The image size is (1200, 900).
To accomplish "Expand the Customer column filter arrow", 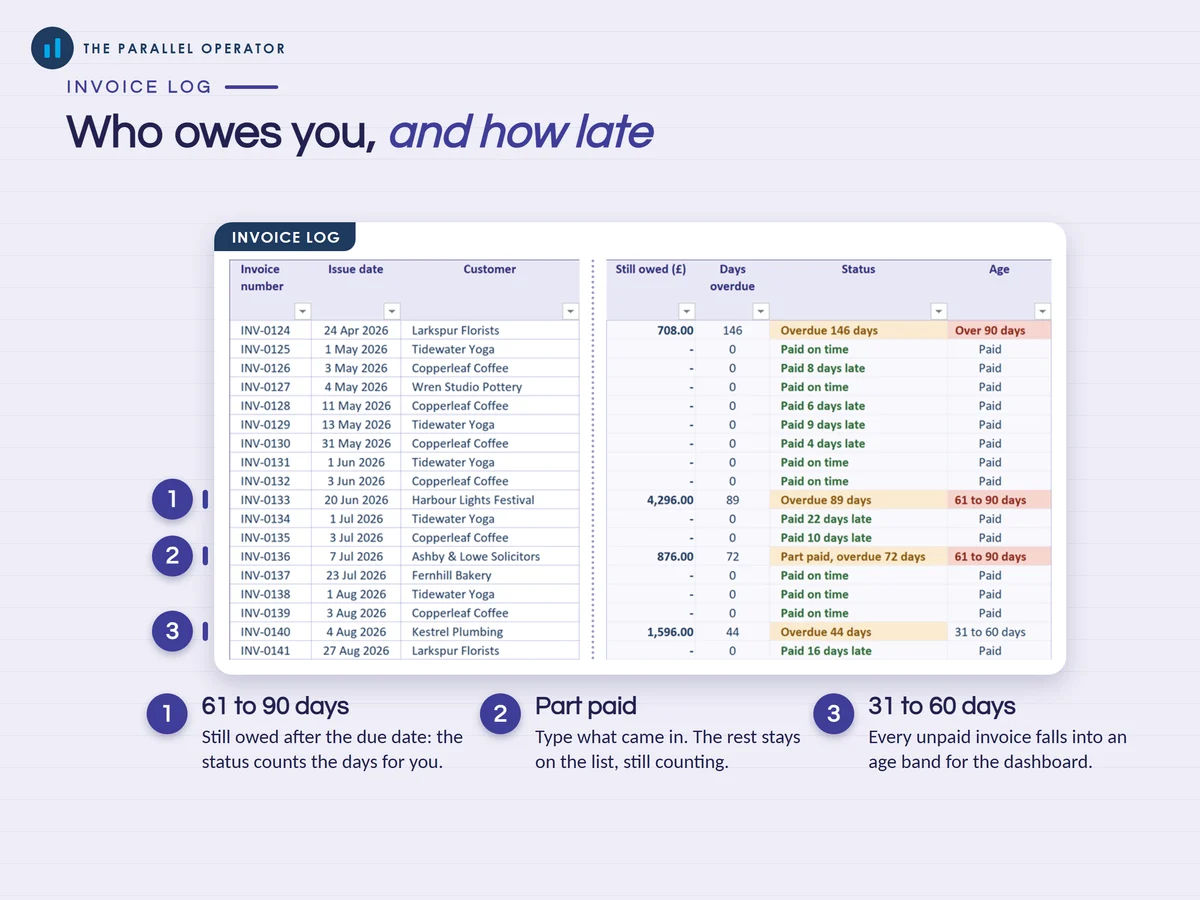I will (x=570, y=311).
